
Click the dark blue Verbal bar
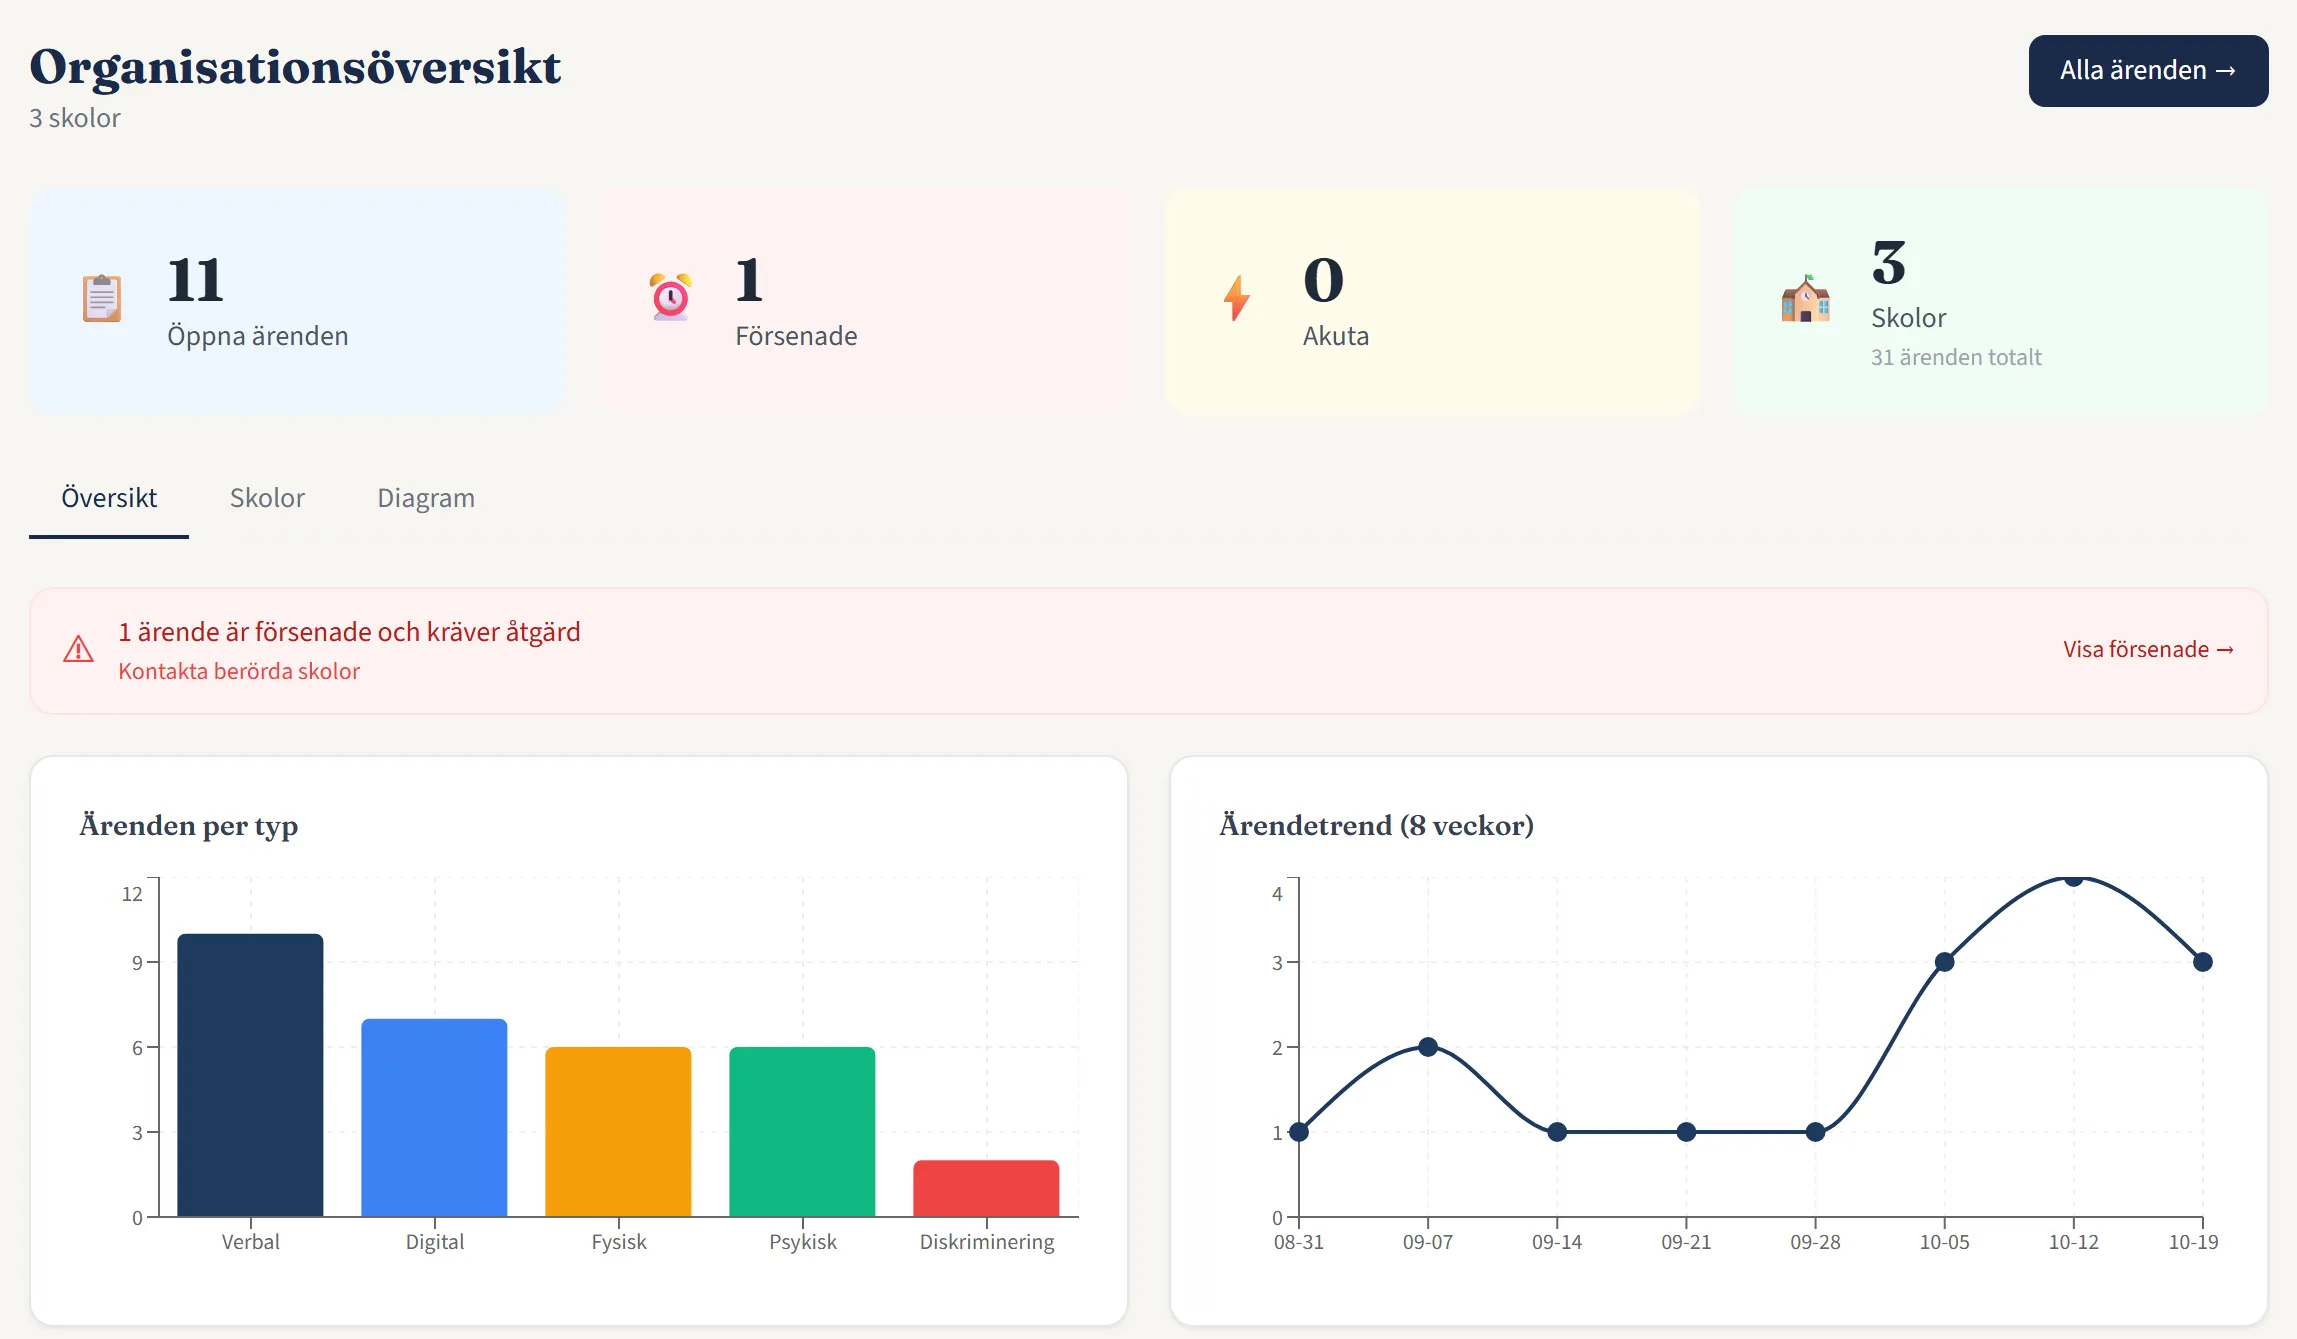250,1075
